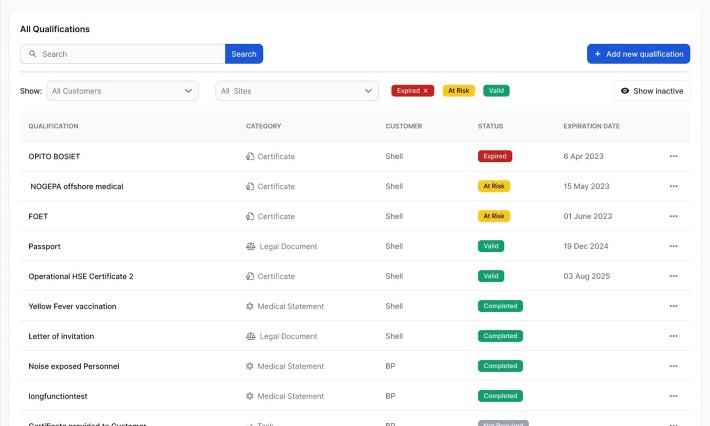This screenshot has width=710, height=426.
Task: Click red Expired status badge for OPITO BOSIET
Action: click(x=495, y=156)
